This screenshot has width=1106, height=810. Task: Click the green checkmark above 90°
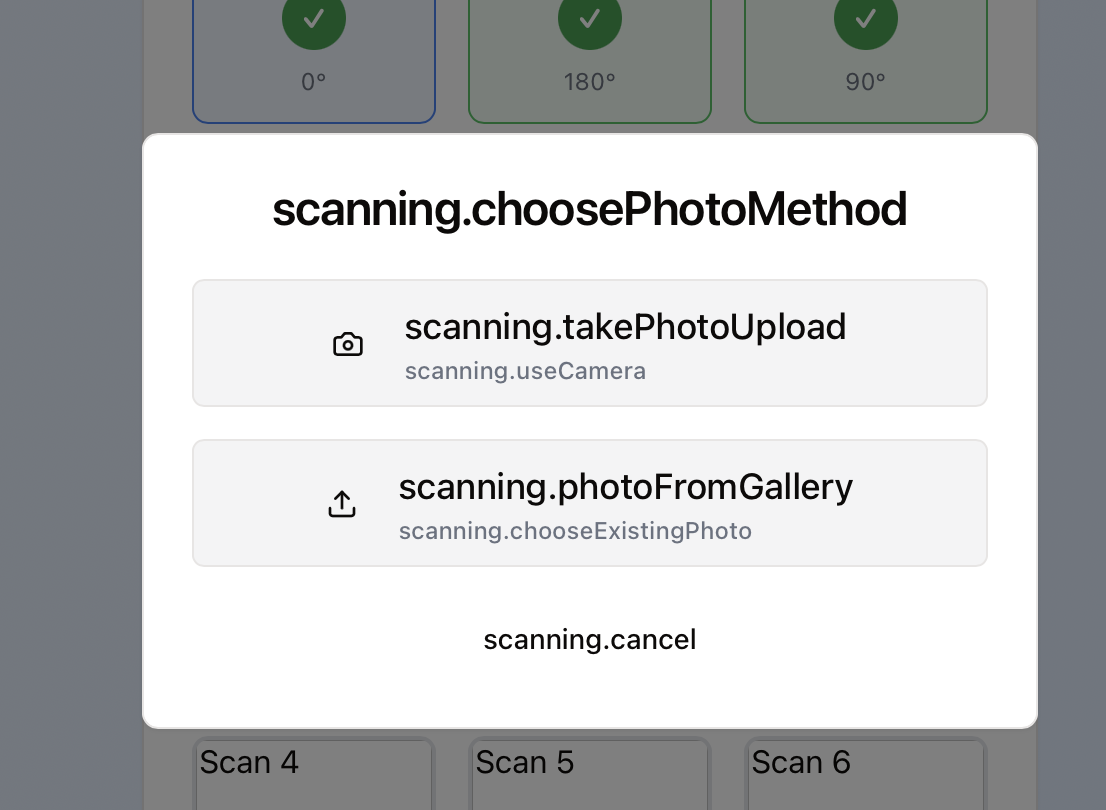(866, 20)
